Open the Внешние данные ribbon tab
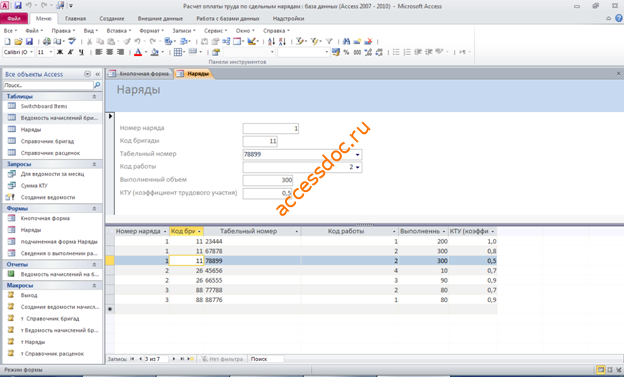Image resolution: width=624 pixels, height=377 pixels. pyautogui.click(x=160, y=18)
